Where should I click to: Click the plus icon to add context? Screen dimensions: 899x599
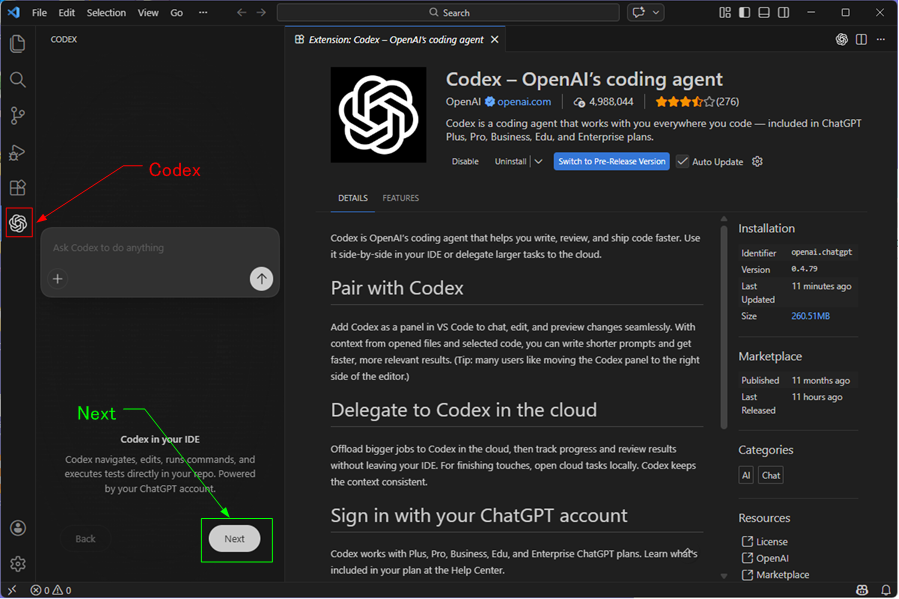(x=58, y=279)
